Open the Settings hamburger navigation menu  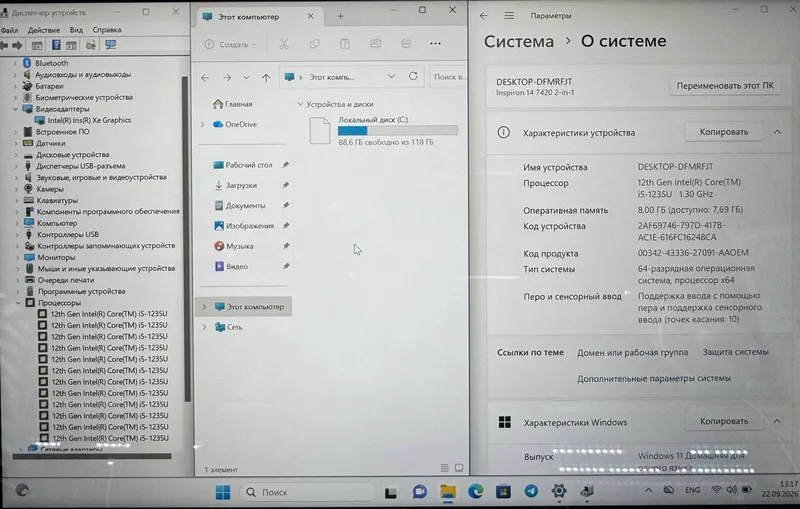(509, 16)
